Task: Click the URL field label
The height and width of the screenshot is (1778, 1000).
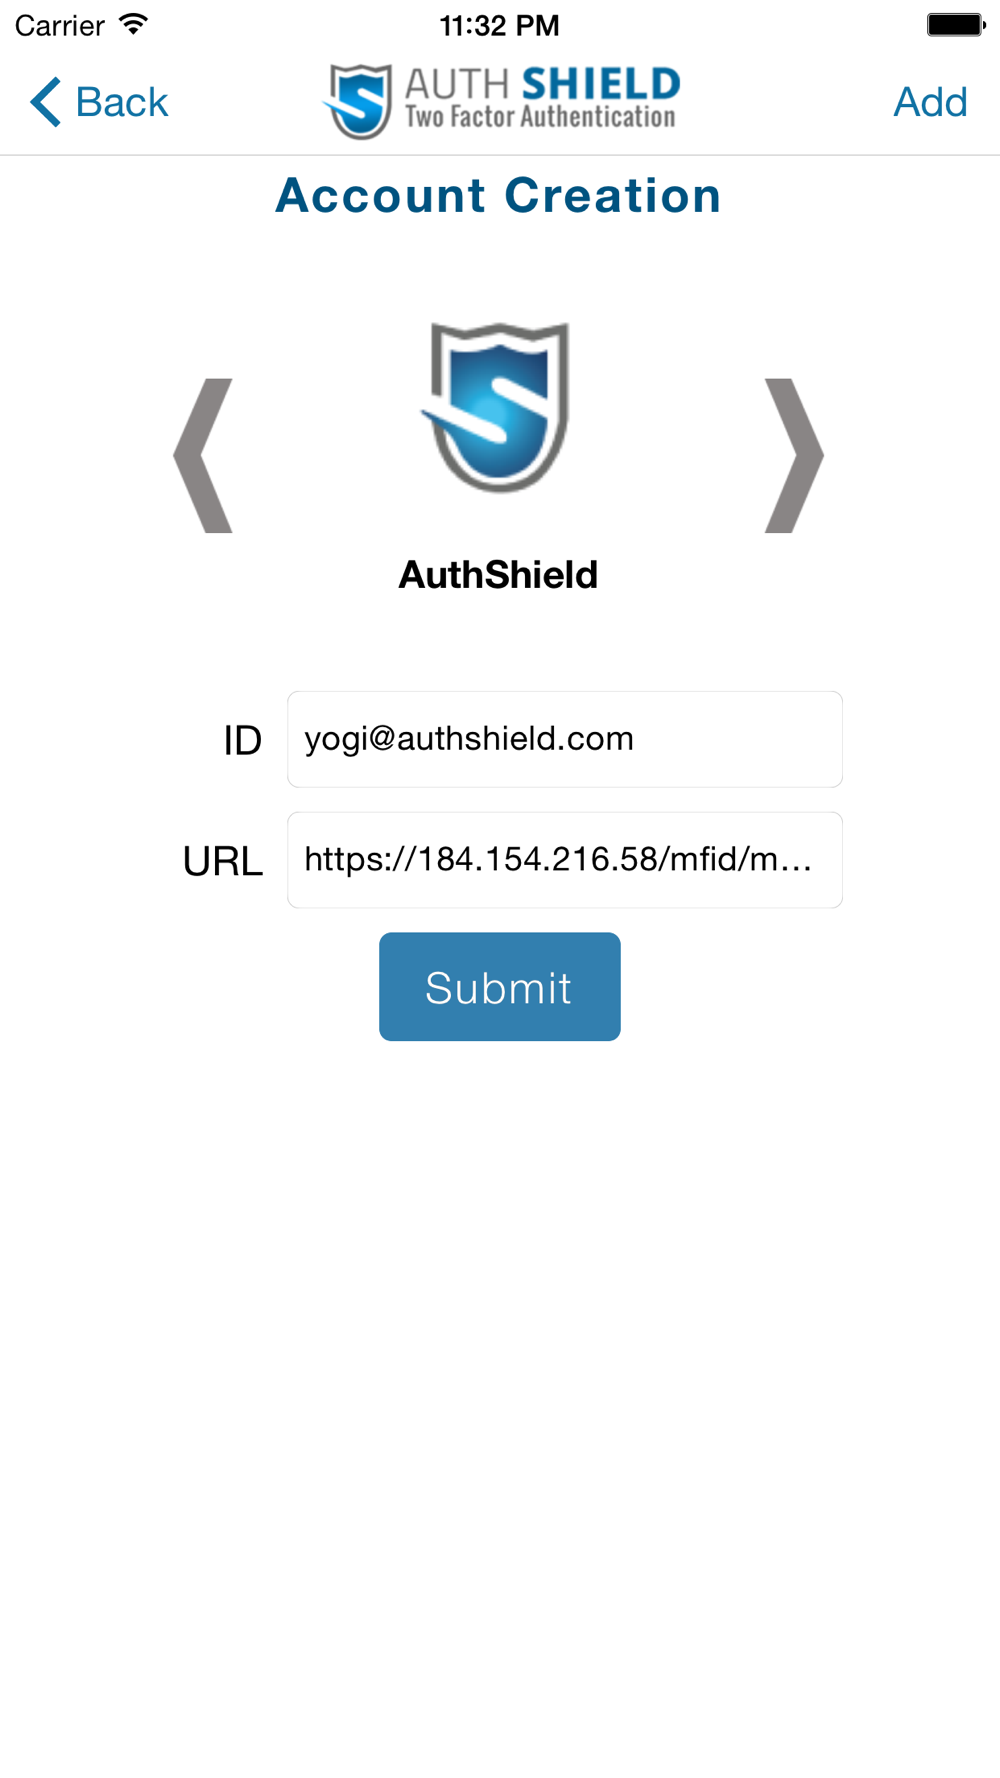Action: tap(223, 861)
